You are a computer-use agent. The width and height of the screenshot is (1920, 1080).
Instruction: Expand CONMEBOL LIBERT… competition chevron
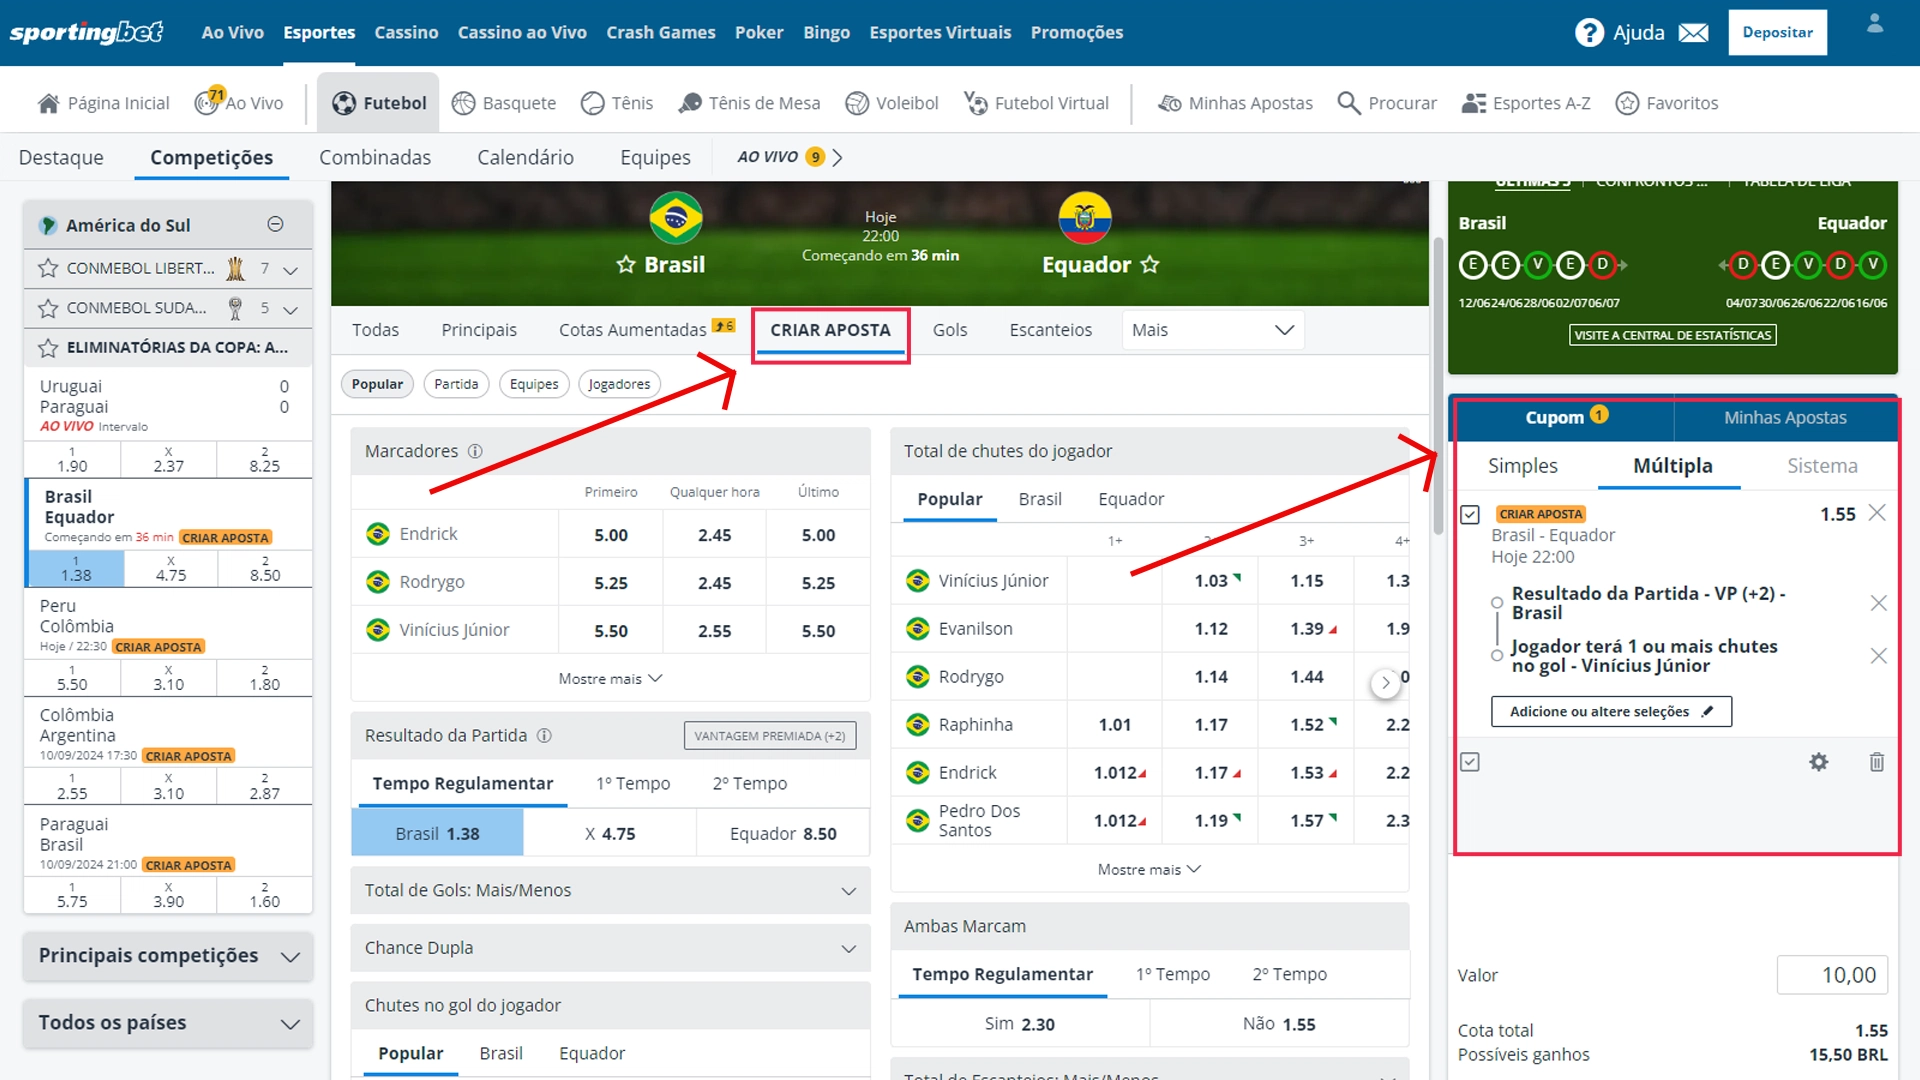click(291, 270)
